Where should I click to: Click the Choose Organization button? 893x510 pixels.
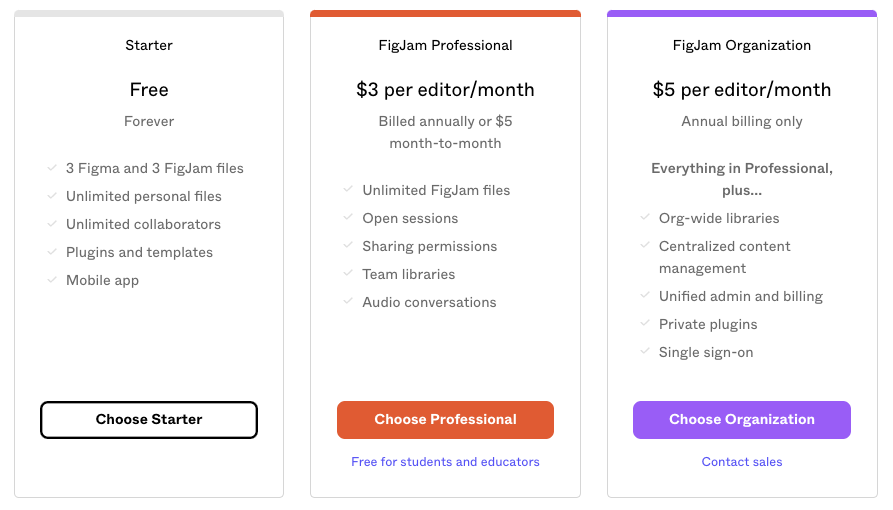[x=741, y=420]
